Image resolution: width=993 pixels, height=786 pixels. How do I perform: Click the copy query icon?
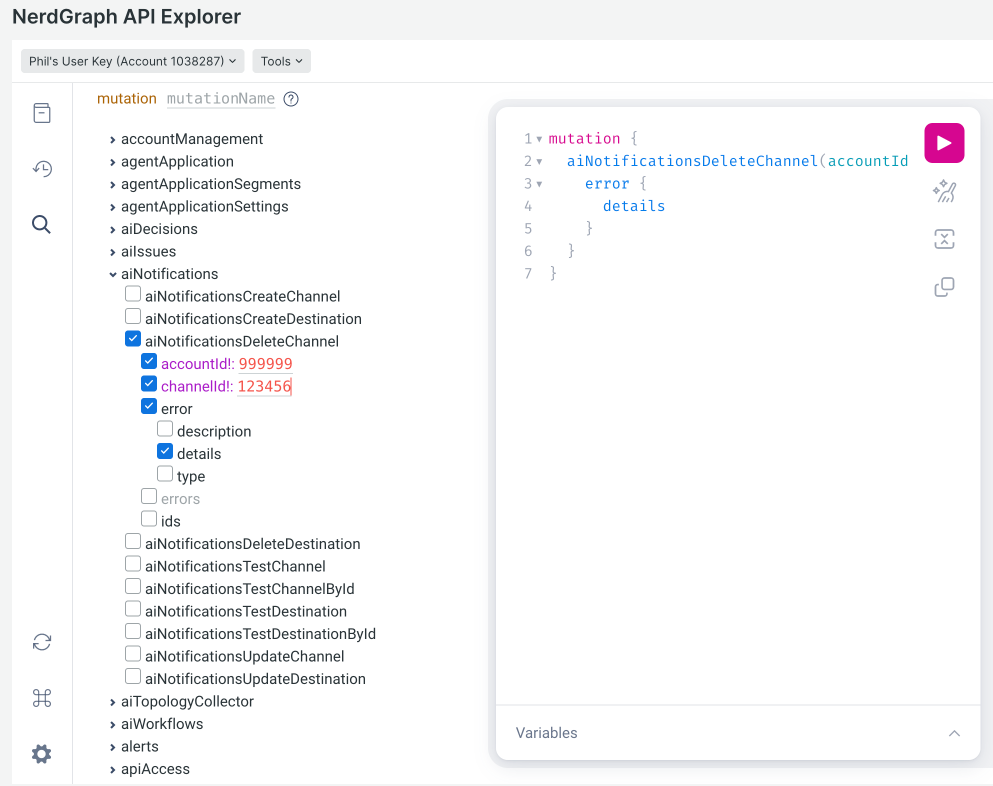pos(944,287)
